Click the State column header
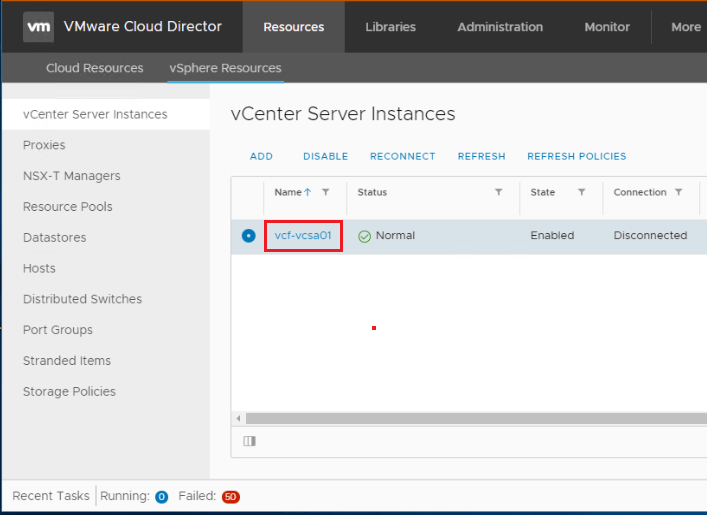707x515 pixels. 542,192
